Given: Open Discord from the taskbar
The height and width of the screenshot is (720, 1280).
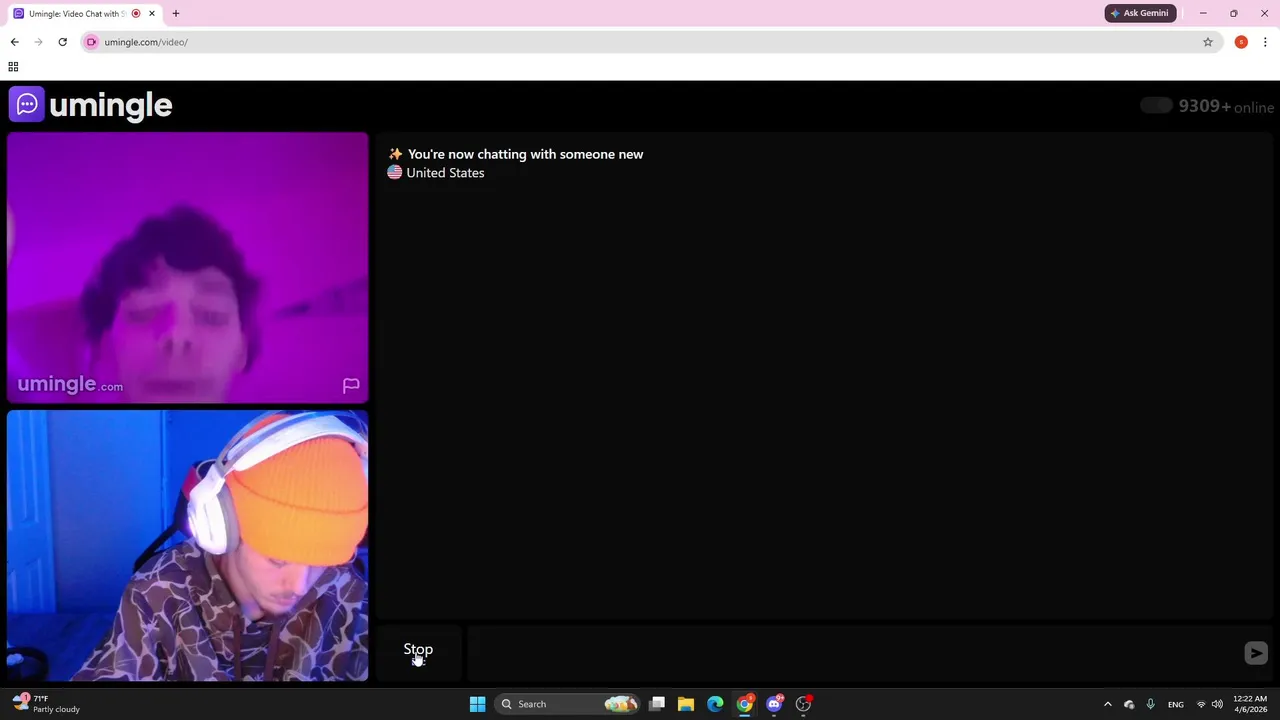Looking at the screenshot, I should (774, 704).
